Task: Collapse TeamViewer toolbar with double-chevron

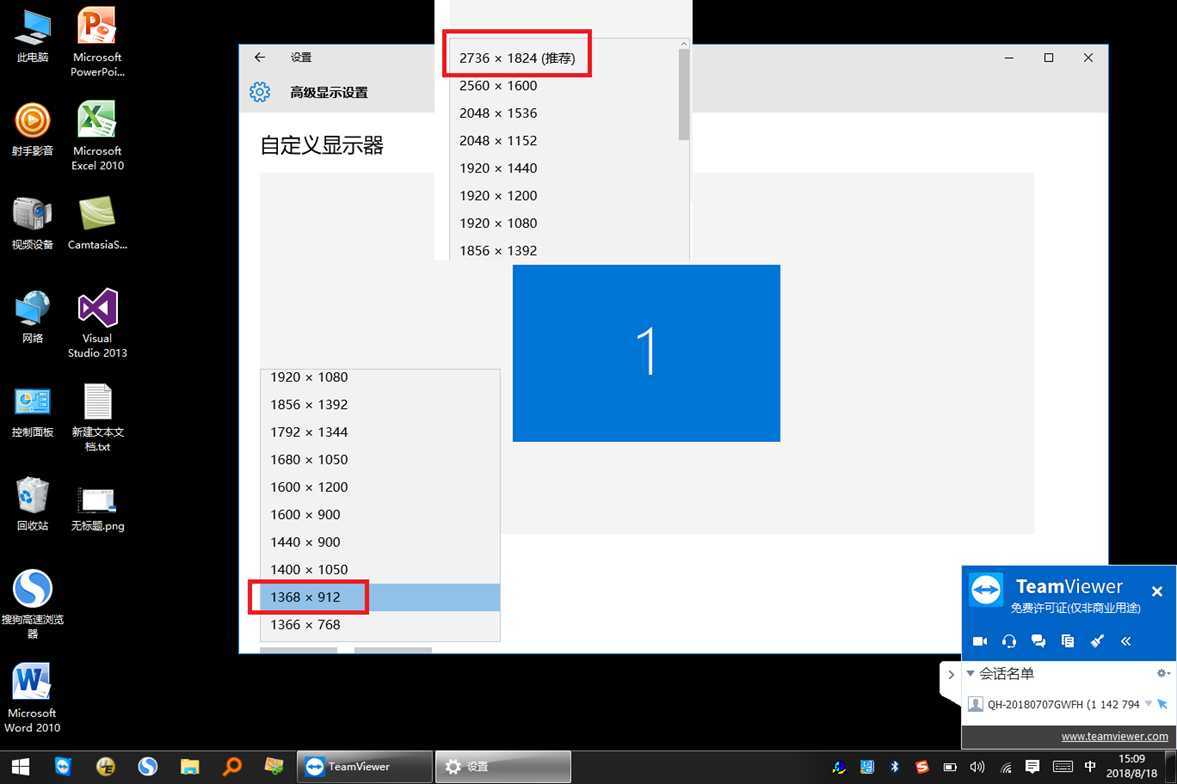Action: (1125, 641)
